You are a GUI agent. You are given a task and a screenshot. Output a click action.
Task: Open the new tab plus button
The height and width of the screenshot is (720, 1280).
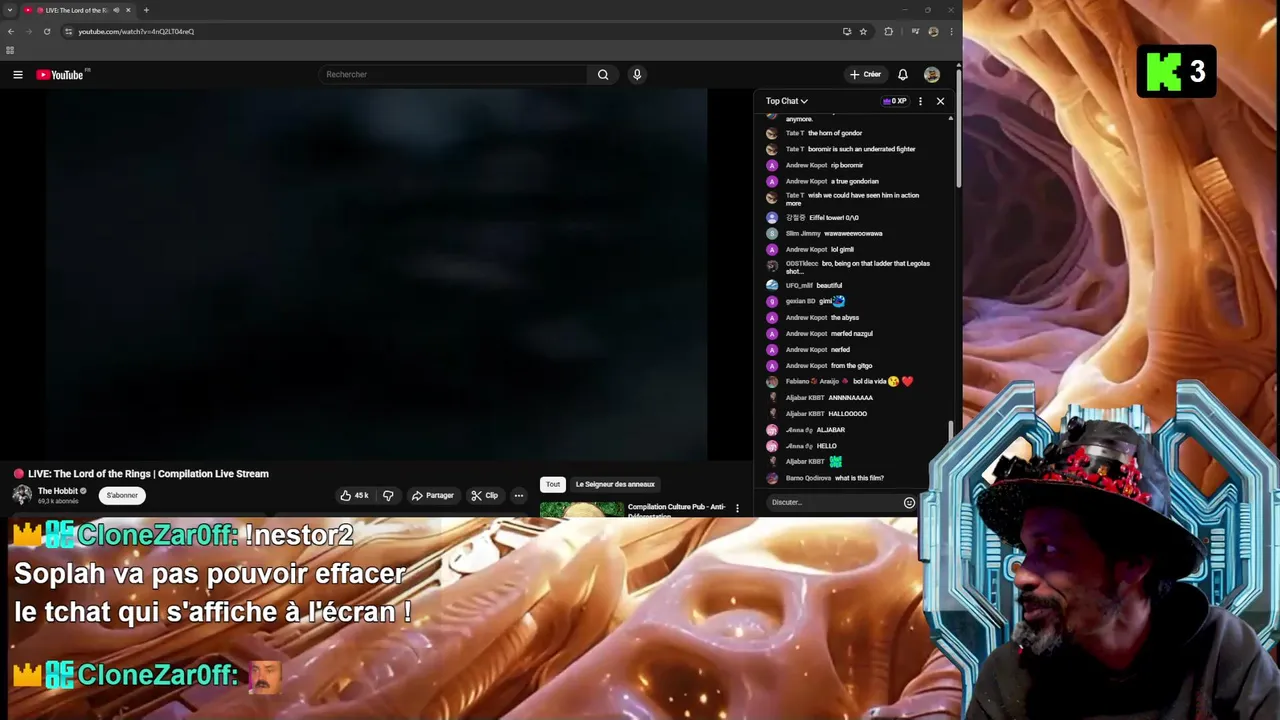point(146,10)
